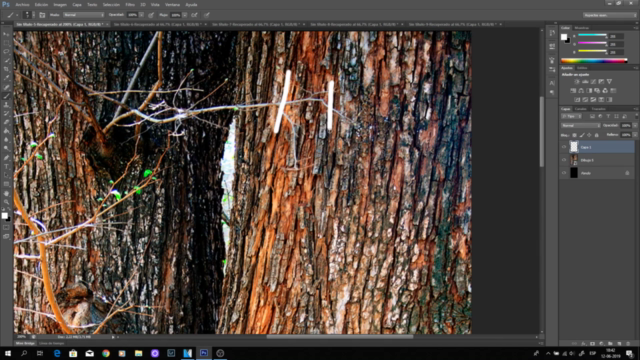Toggle the Brush panel from options bar
640x360 pixels.
(x=42, y=15)
